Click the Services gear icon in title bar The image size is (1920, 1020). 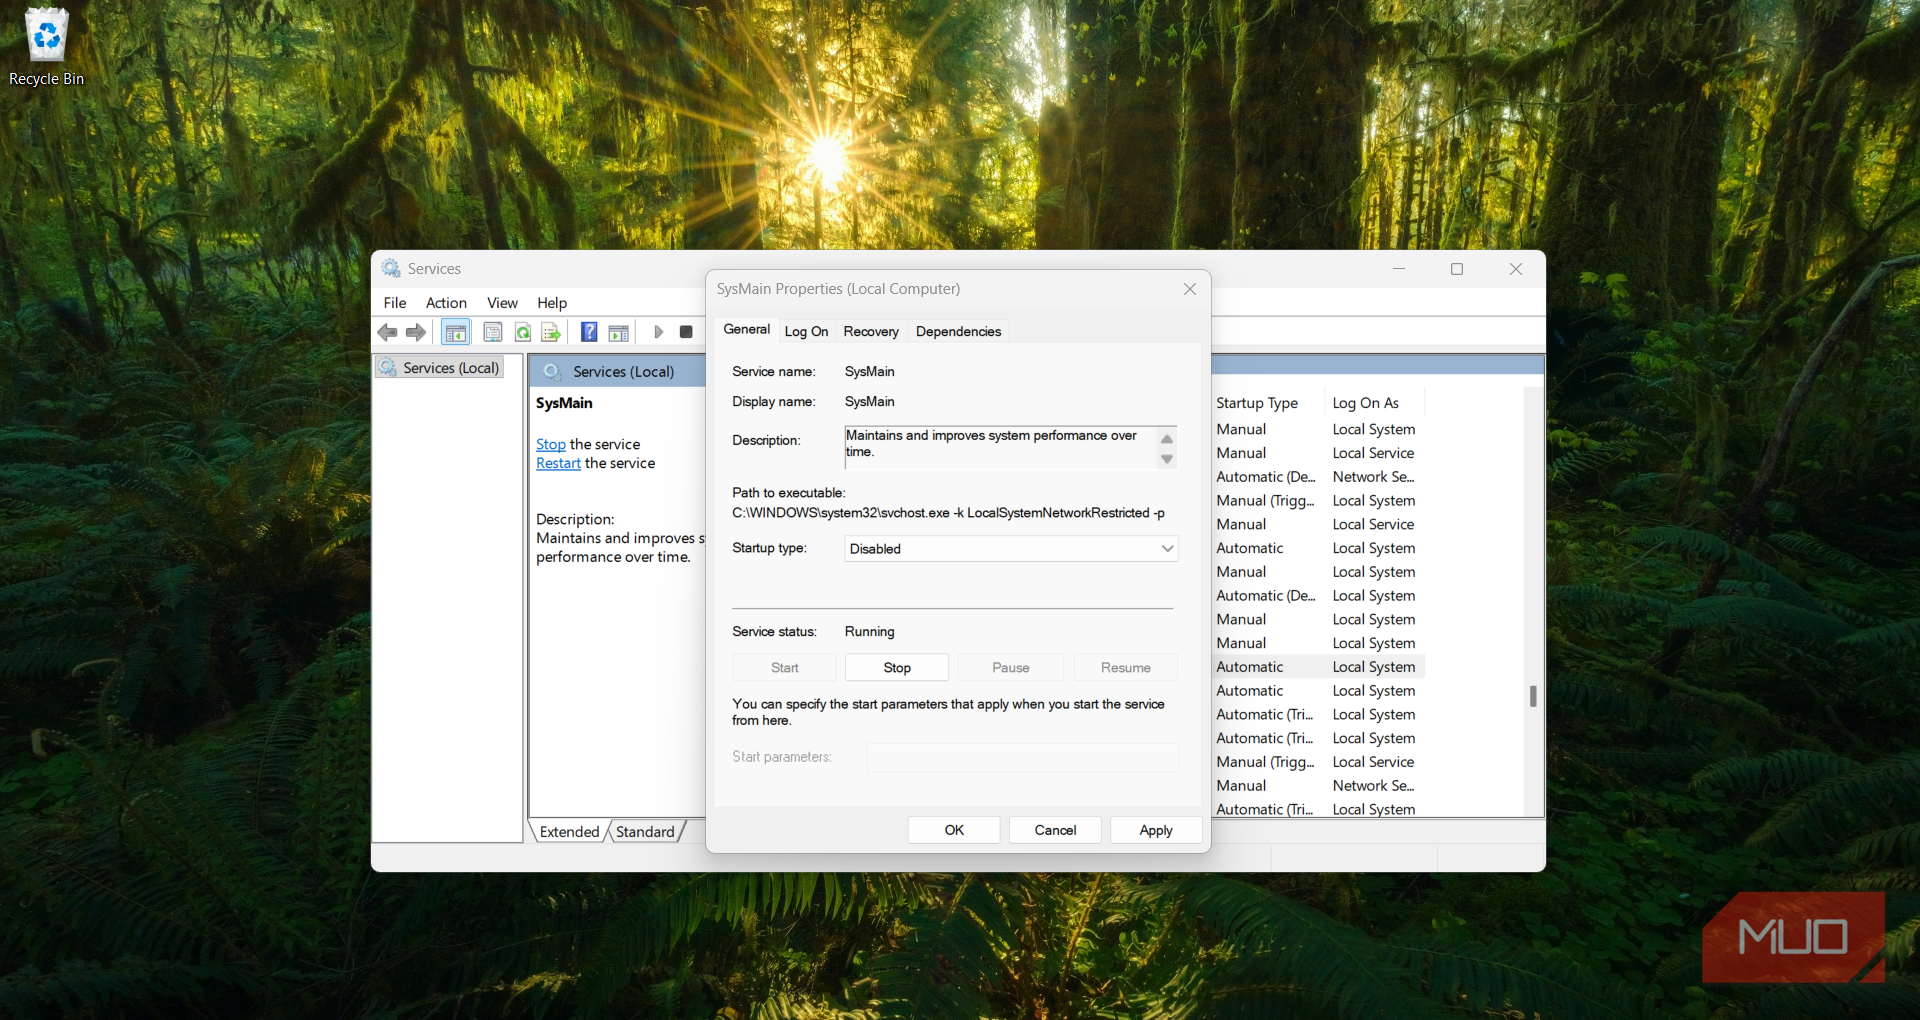(x=391, y=269)
